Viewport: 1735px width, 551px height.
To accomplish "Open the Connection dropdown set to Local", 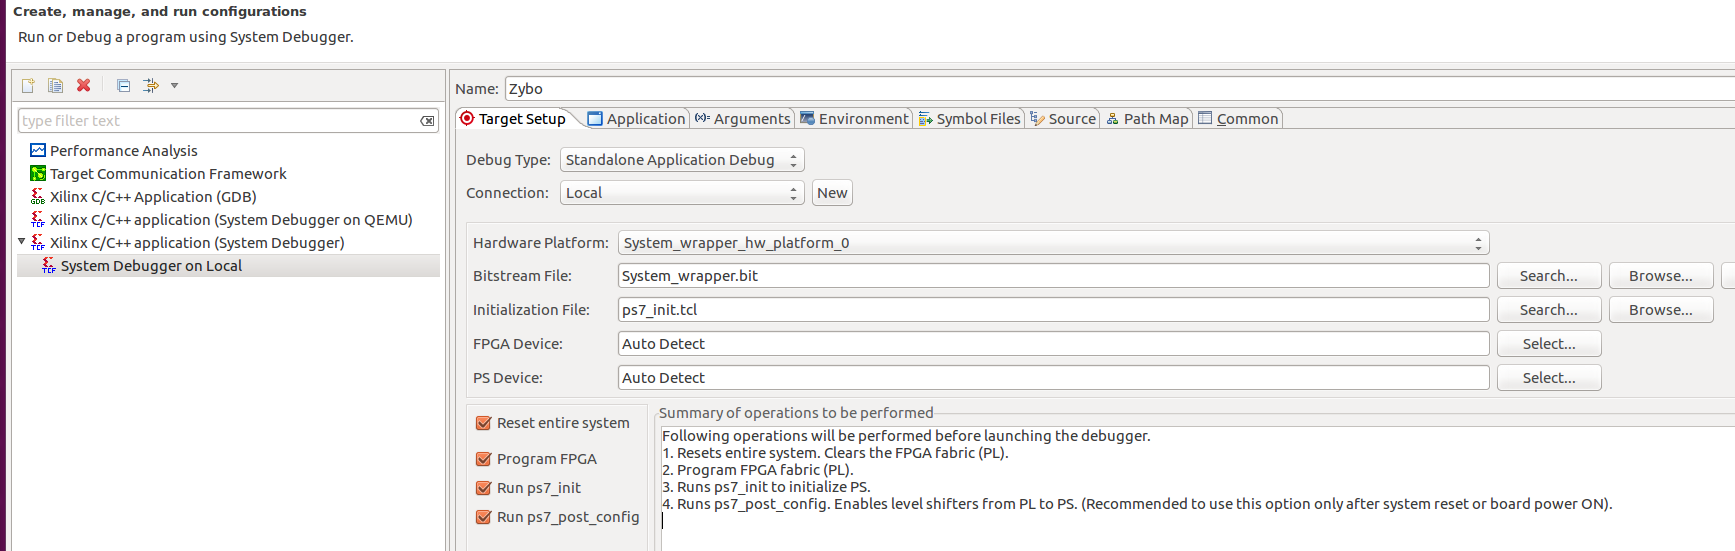I will (x=682, y=193).
